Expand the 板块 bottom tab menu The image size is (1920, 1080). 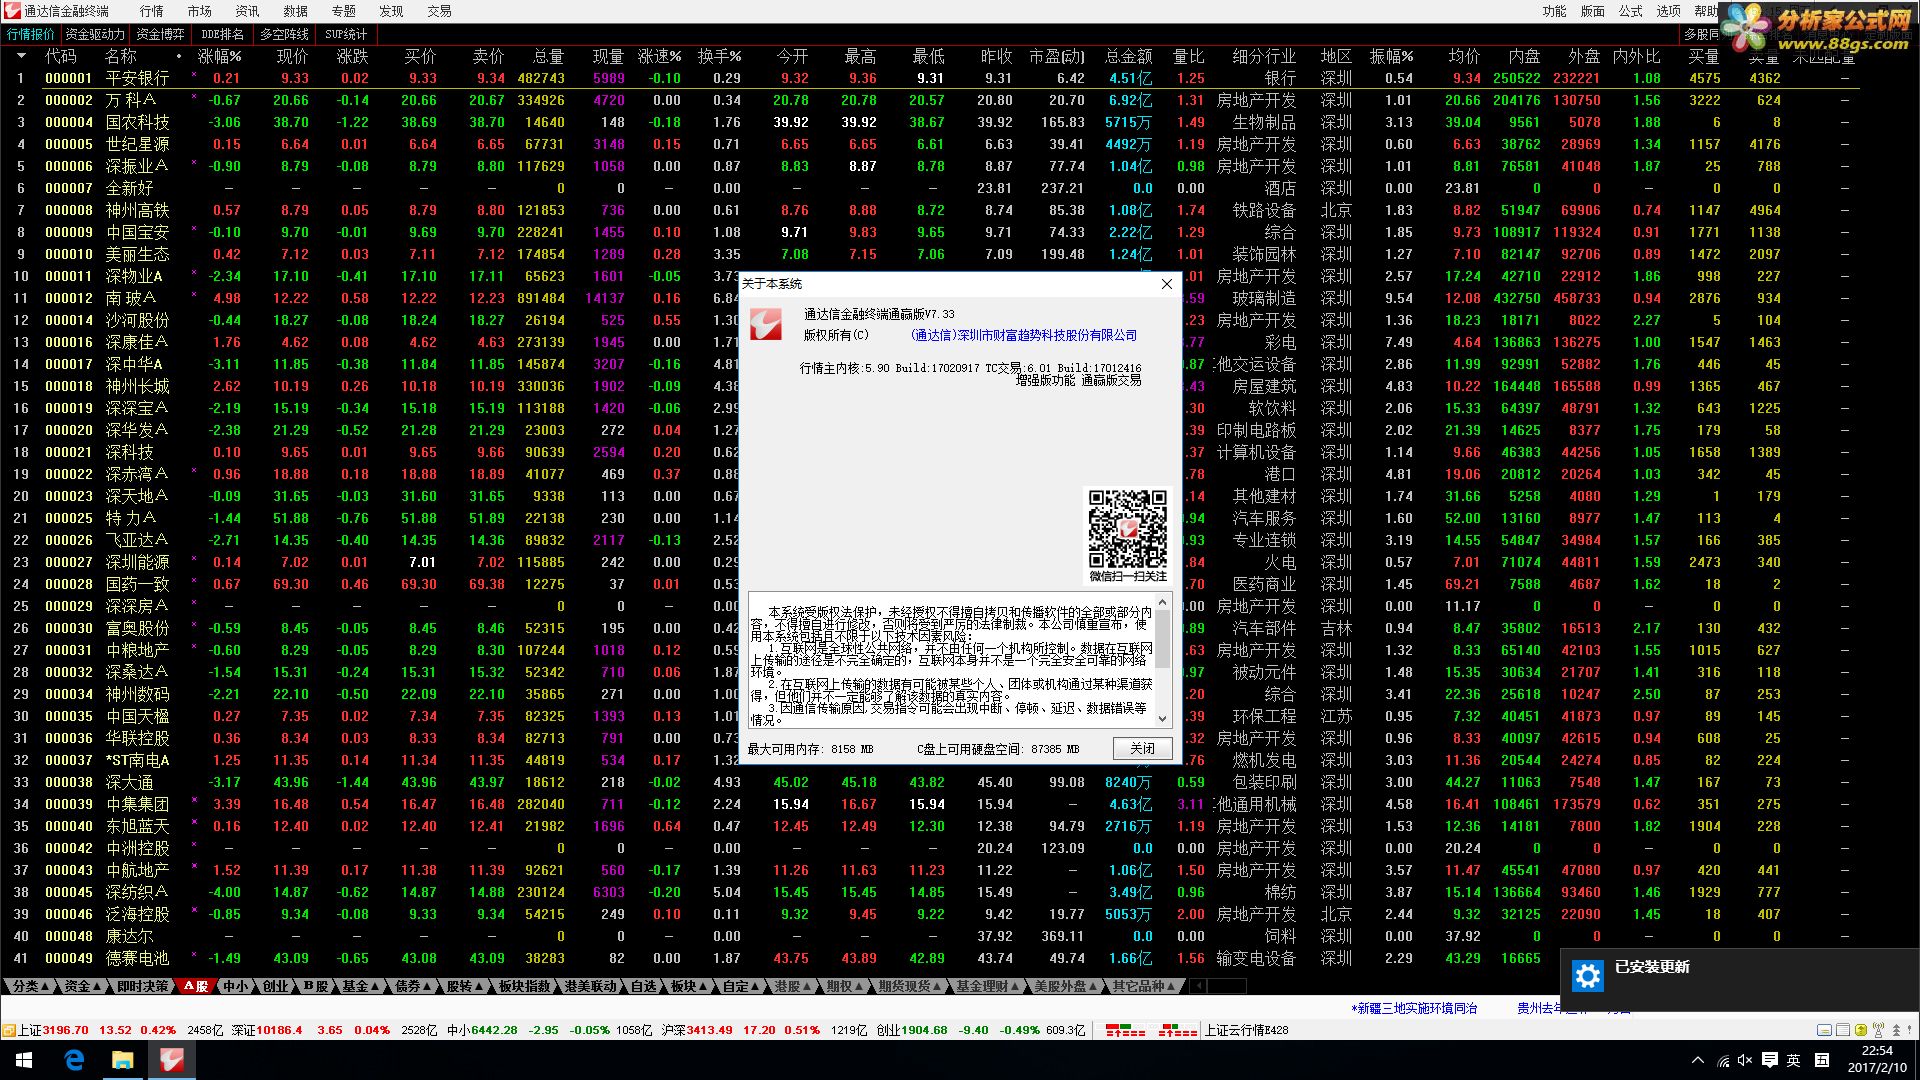(689, 986)
